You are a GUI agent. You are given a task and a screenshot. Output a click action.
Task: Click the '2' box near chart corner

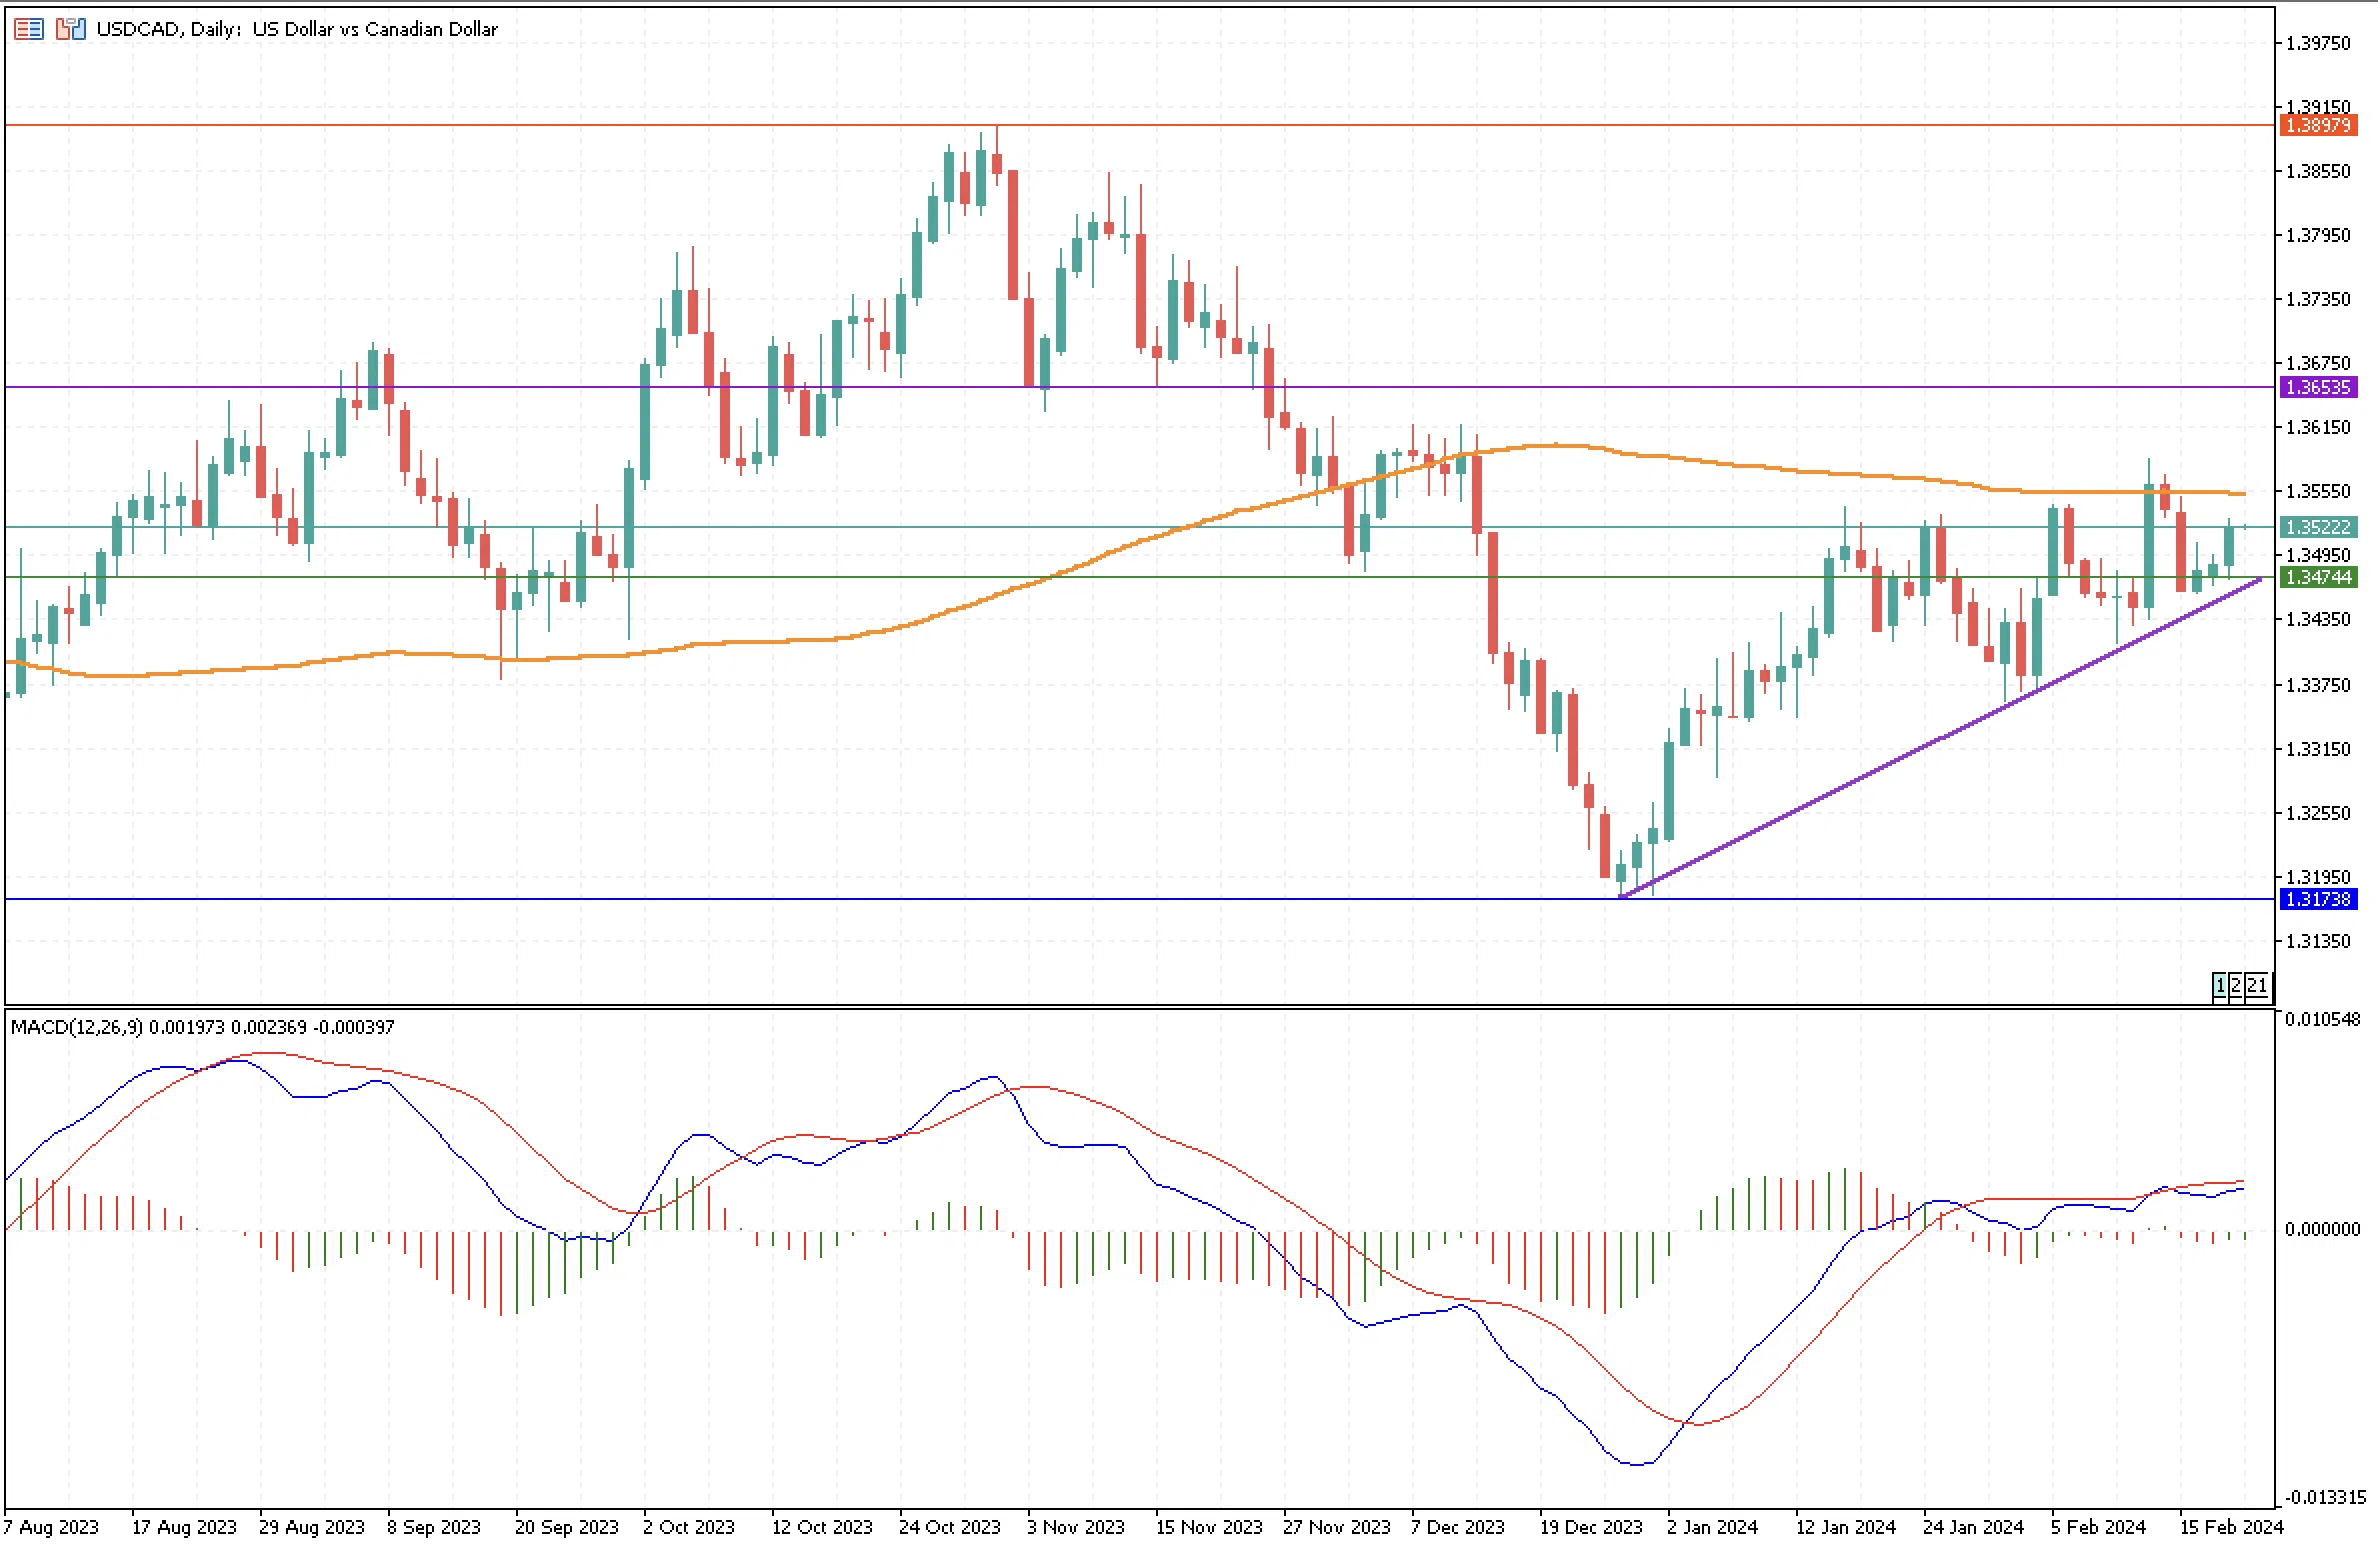coord(2235,986)
